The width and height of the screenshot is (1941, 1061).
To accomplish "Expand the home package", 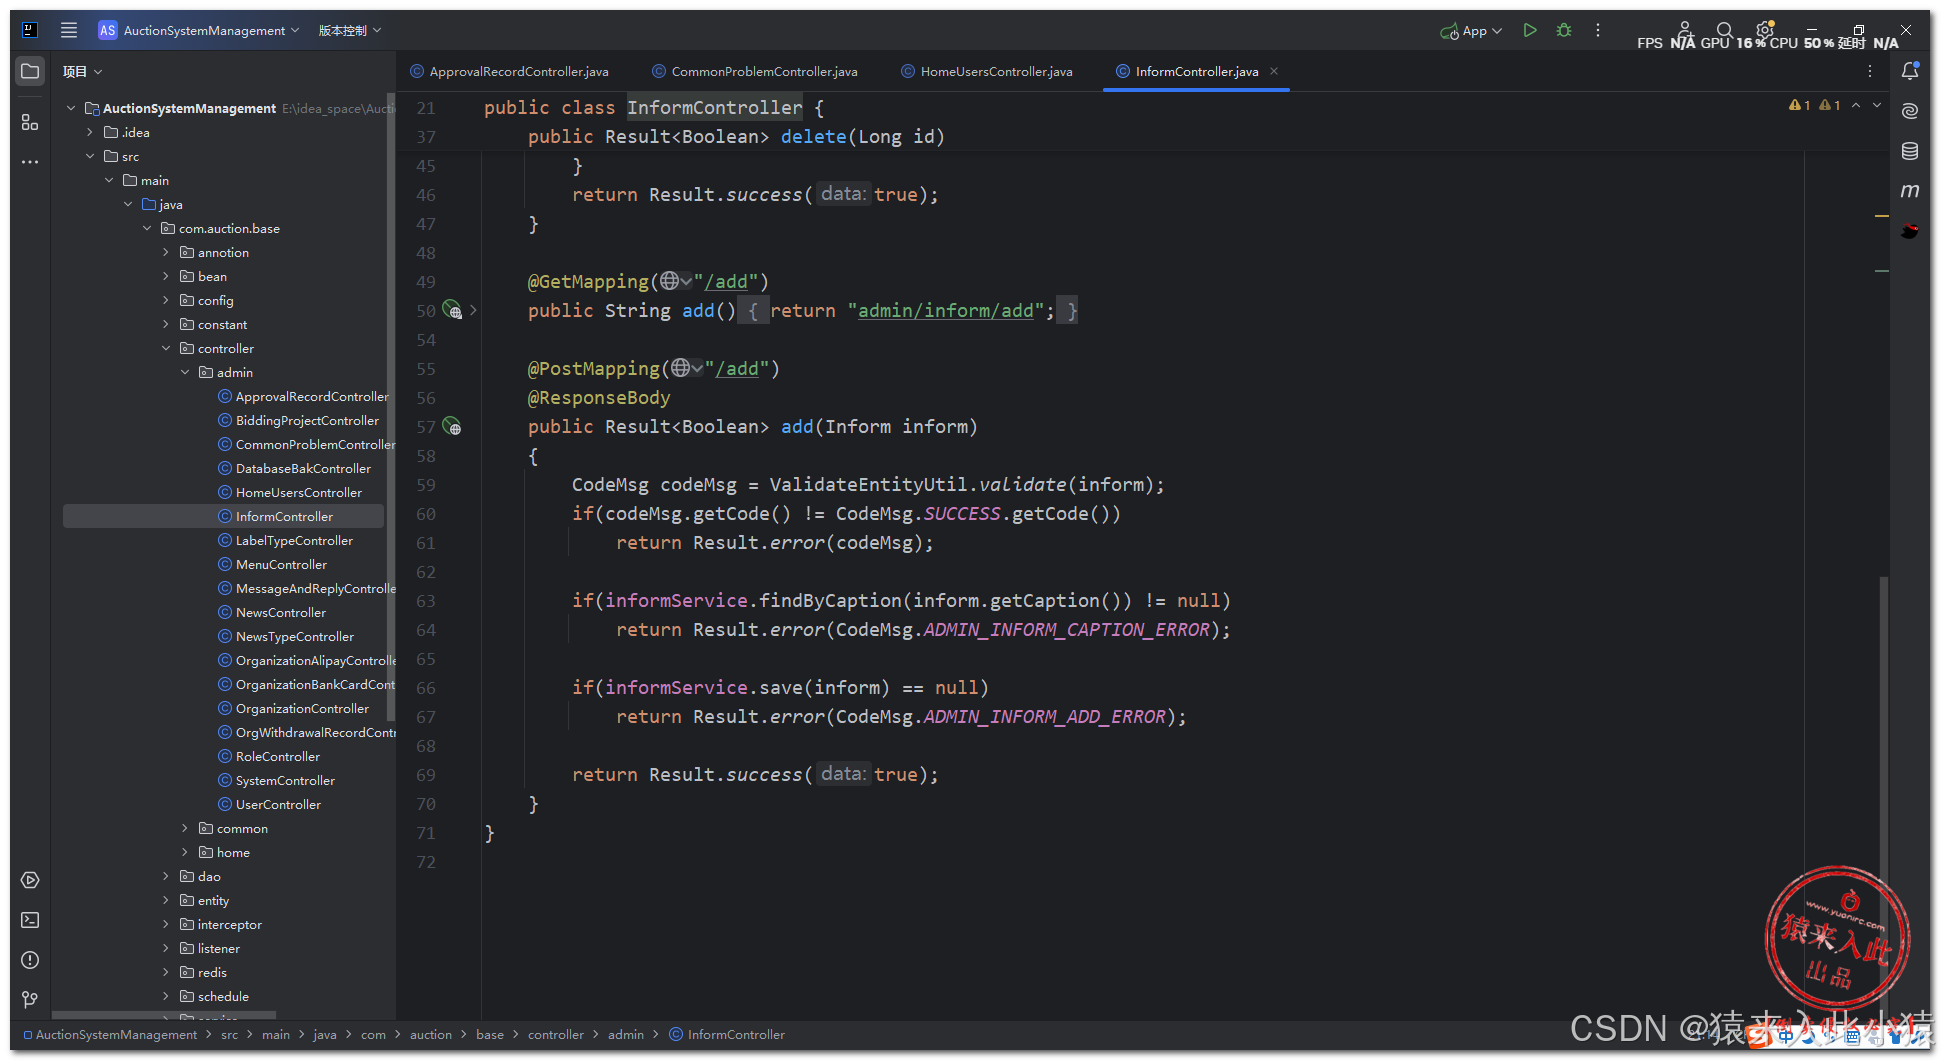I will (185, 852).
